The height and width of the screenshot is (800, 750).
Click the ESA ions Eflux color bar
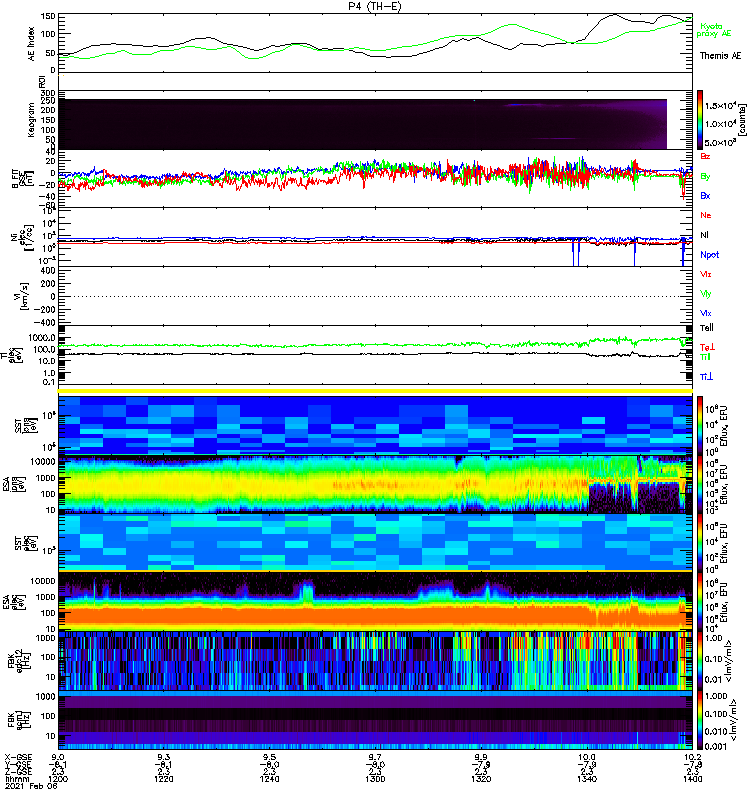click(700, 484)
